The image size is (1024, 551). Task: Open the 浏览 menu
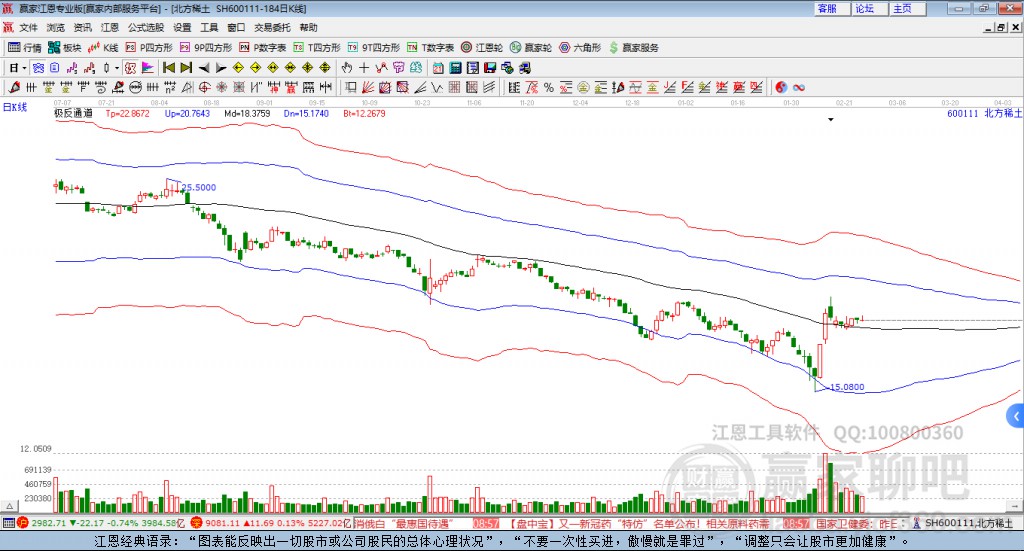[56, 27]
